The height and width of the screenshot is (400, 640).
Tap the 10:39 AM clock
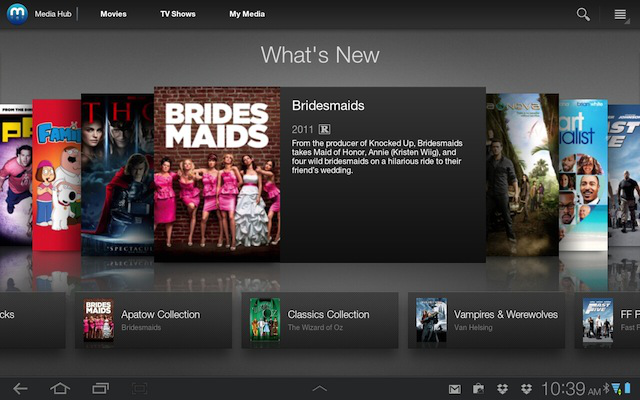click(x=571, y=389)
